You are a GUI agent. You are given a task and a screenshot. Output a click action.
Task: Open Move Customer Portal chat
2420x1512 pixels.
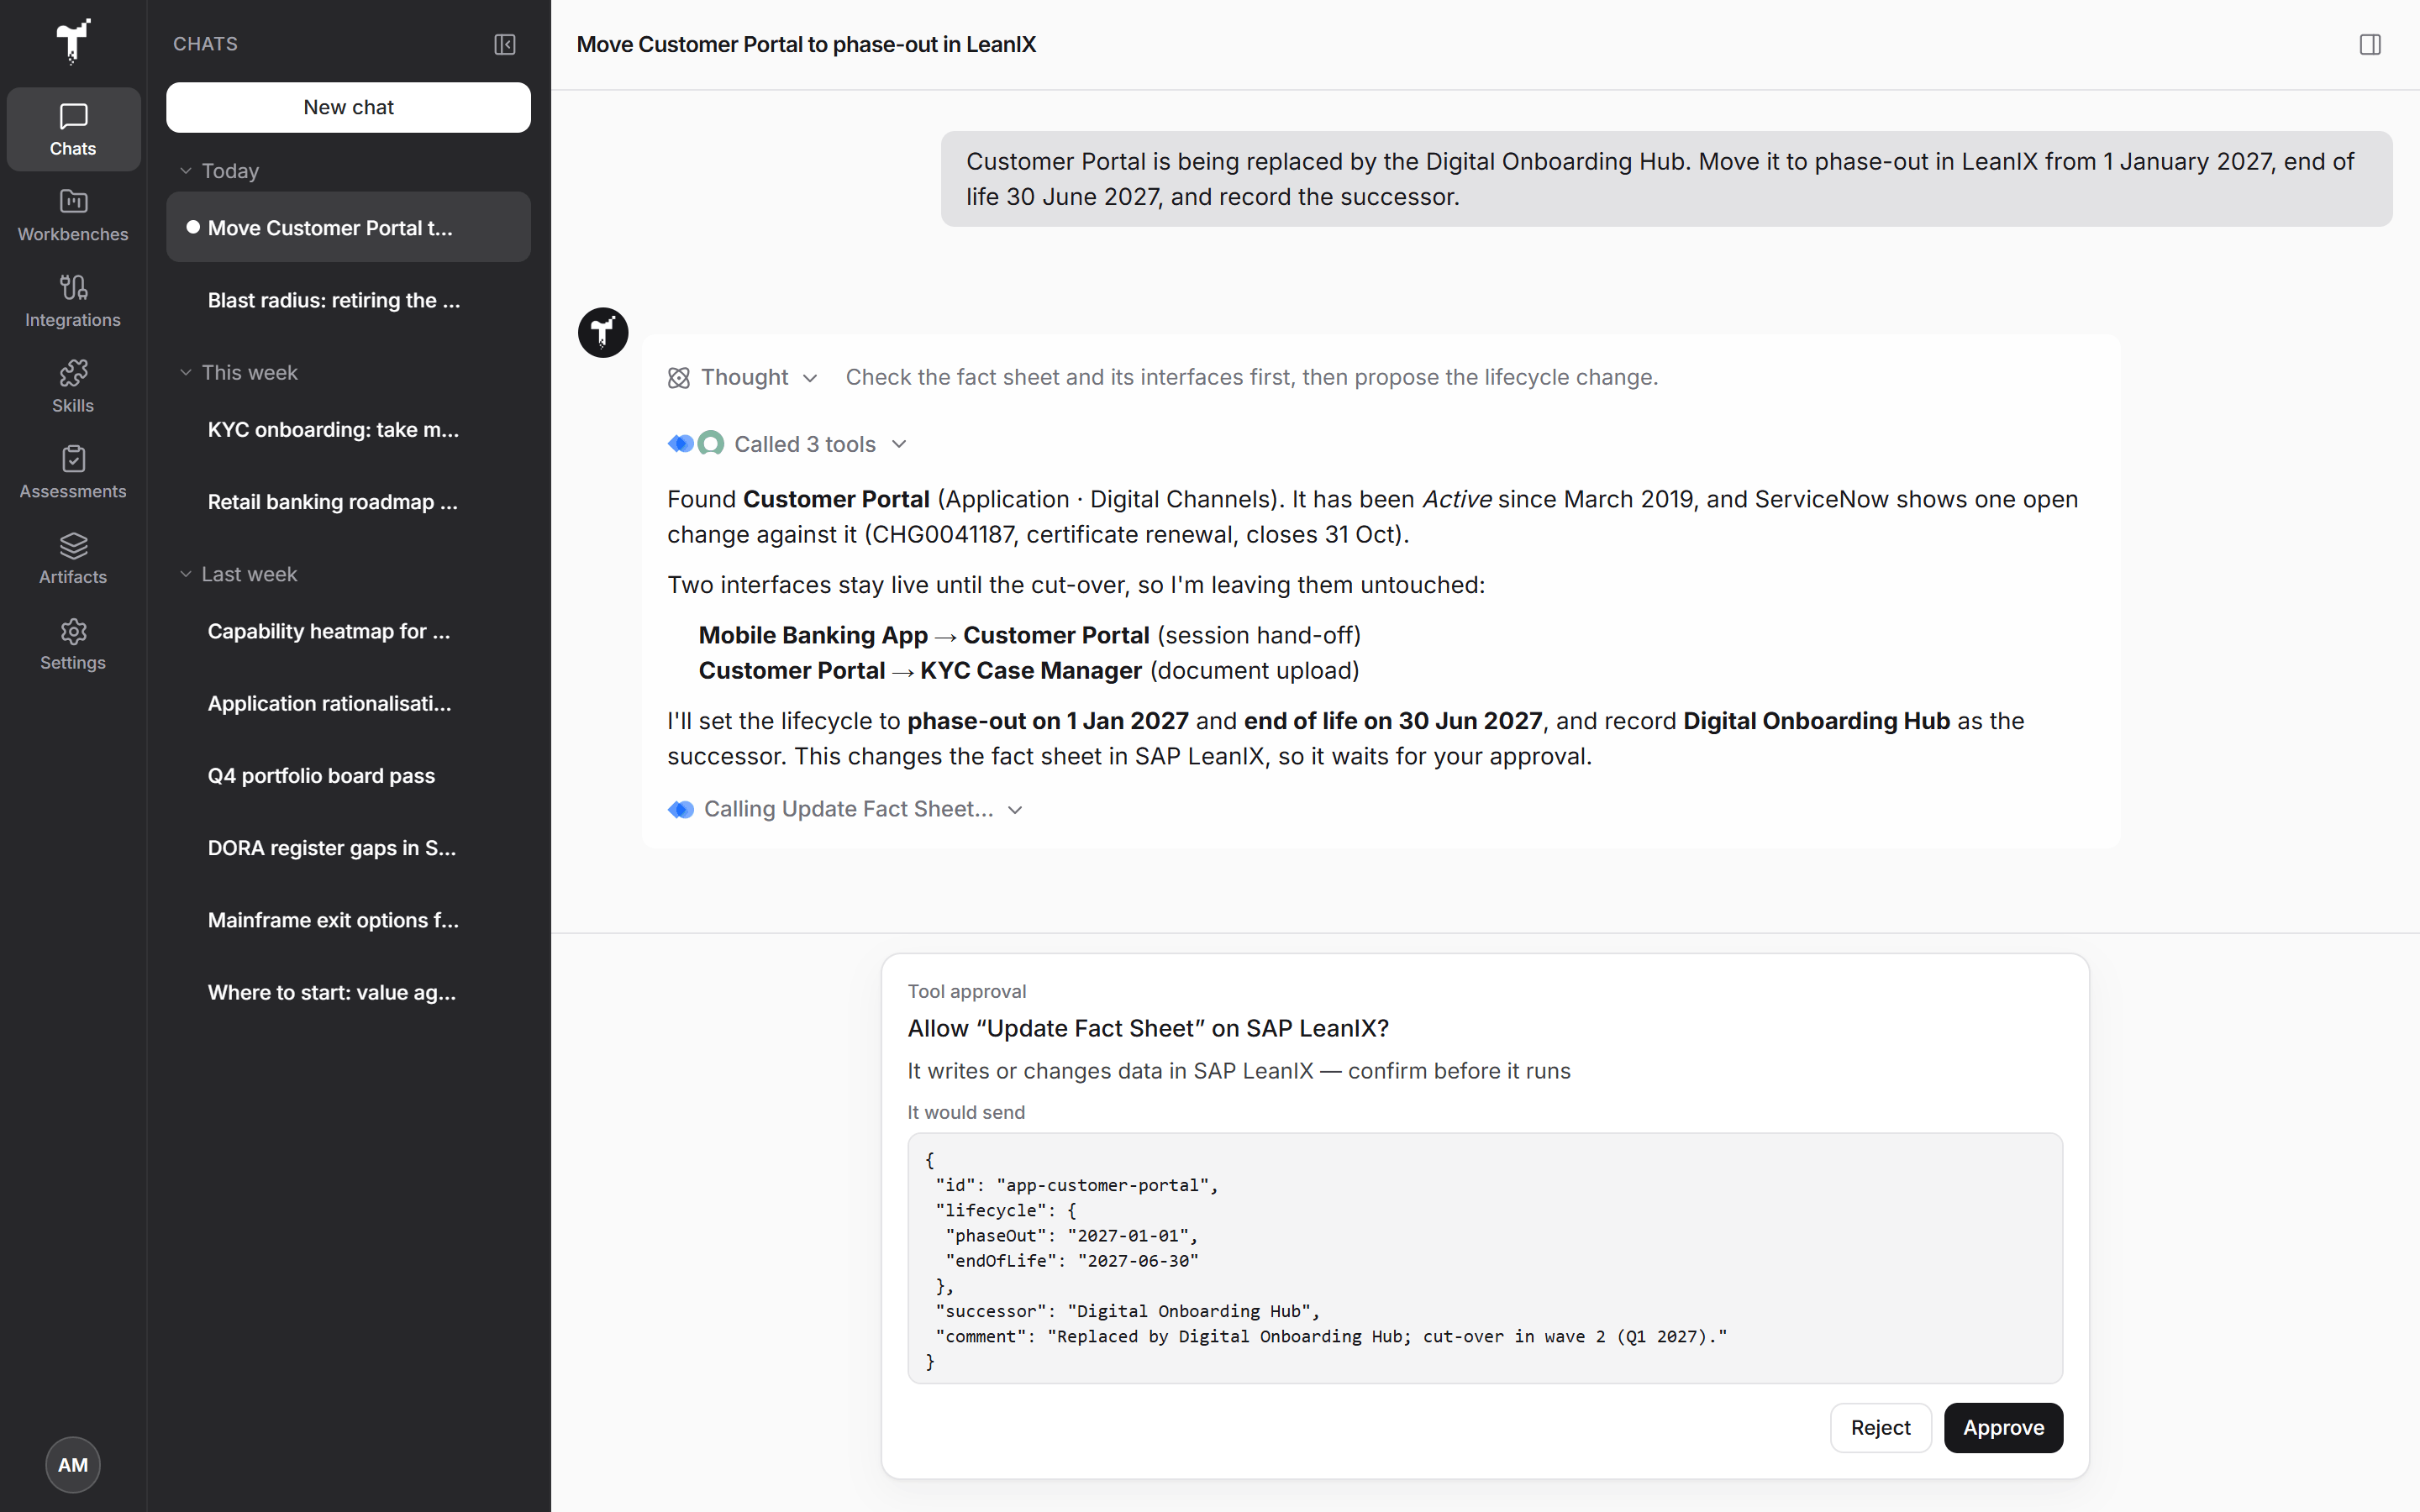(348, 227)
